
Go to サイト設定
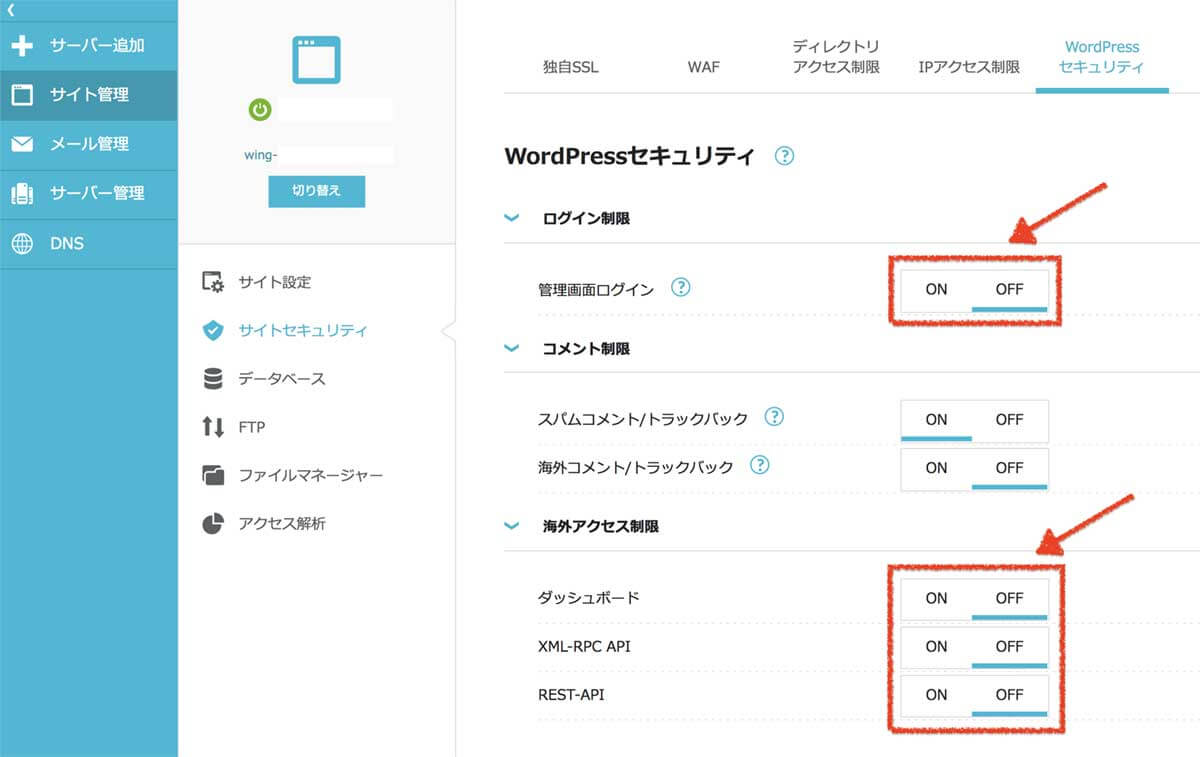275,282
